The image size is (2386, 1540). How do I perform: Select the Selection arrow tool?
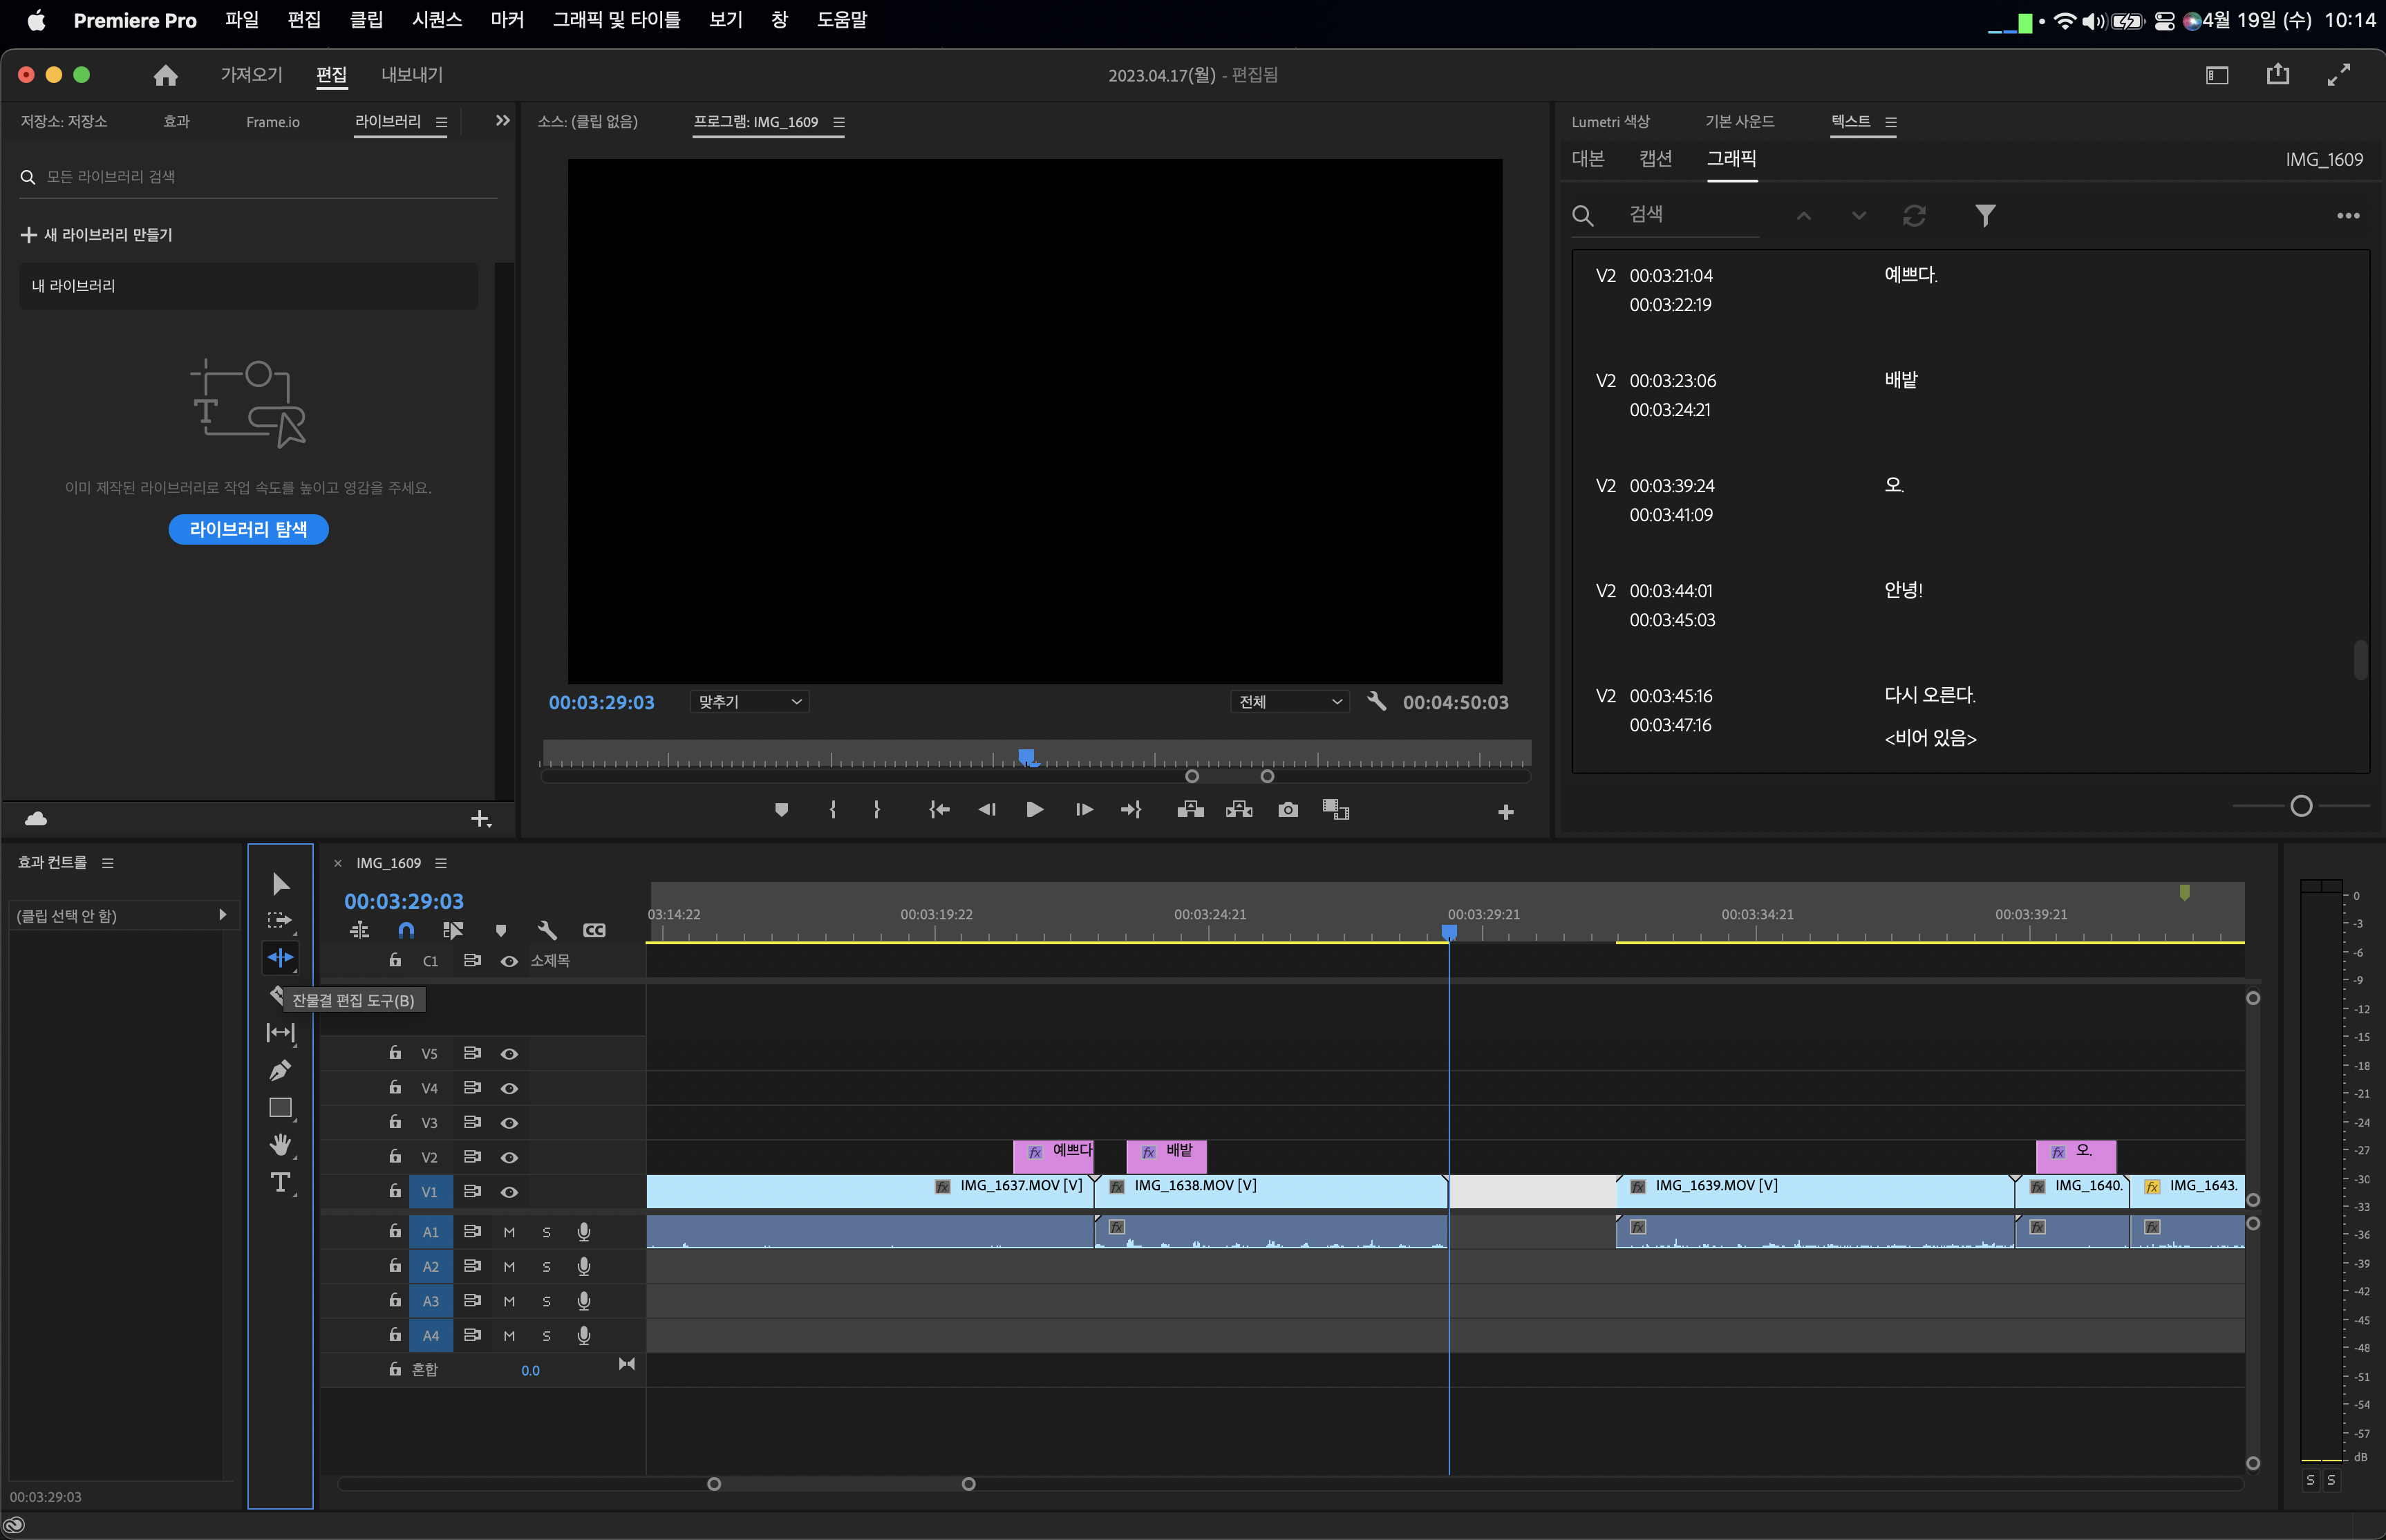(280, 884)
